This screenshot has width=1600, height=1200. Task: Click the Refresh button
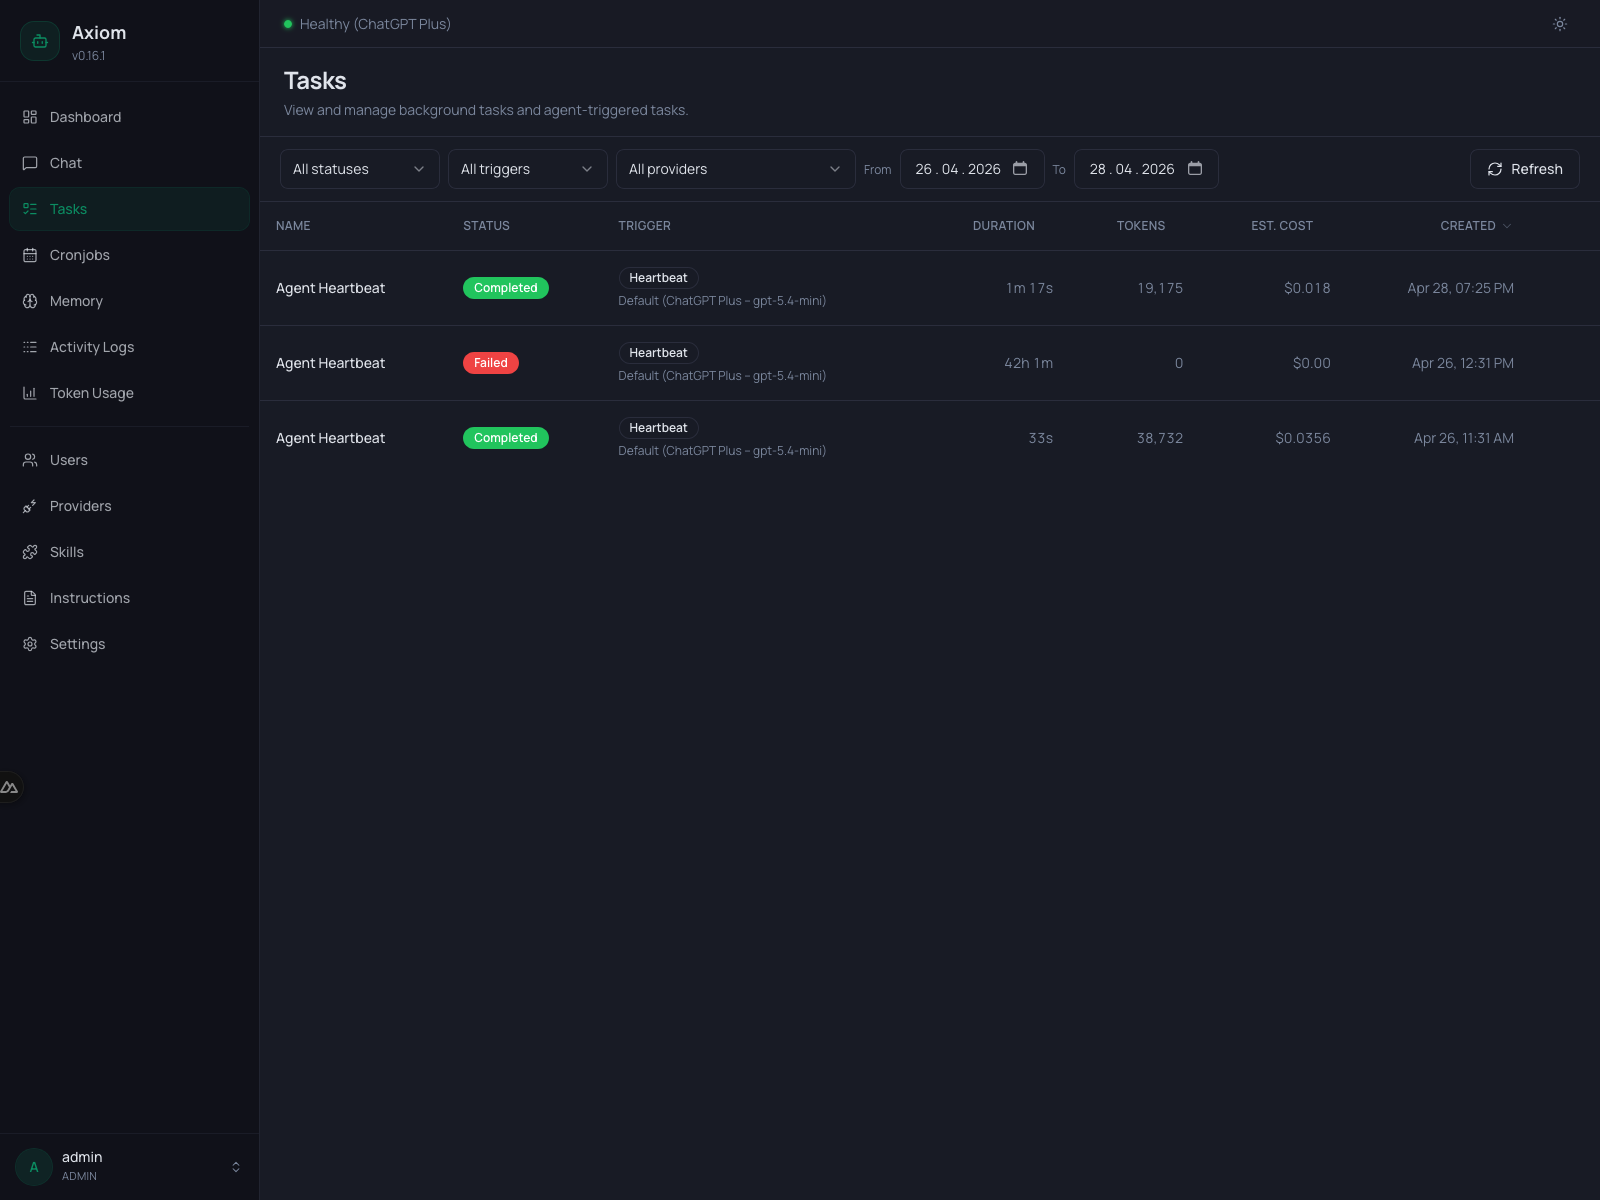tap(1524, 169)
